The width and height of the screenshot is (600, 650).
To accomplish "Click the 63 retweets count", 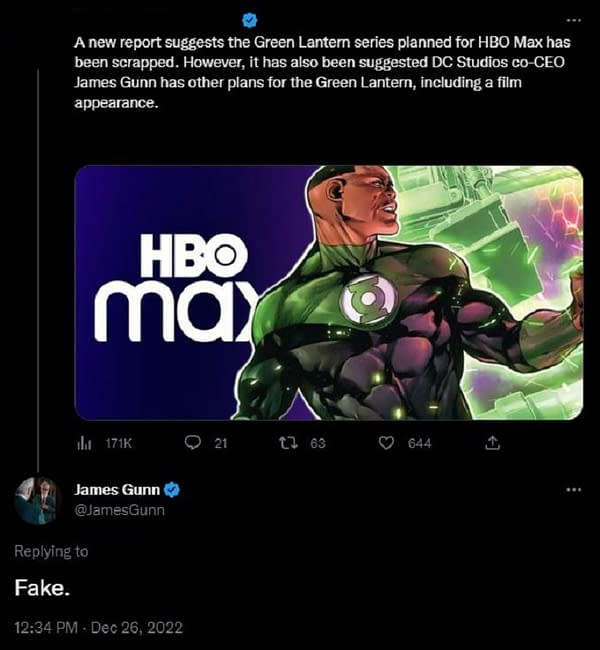I will pos(318,443).
